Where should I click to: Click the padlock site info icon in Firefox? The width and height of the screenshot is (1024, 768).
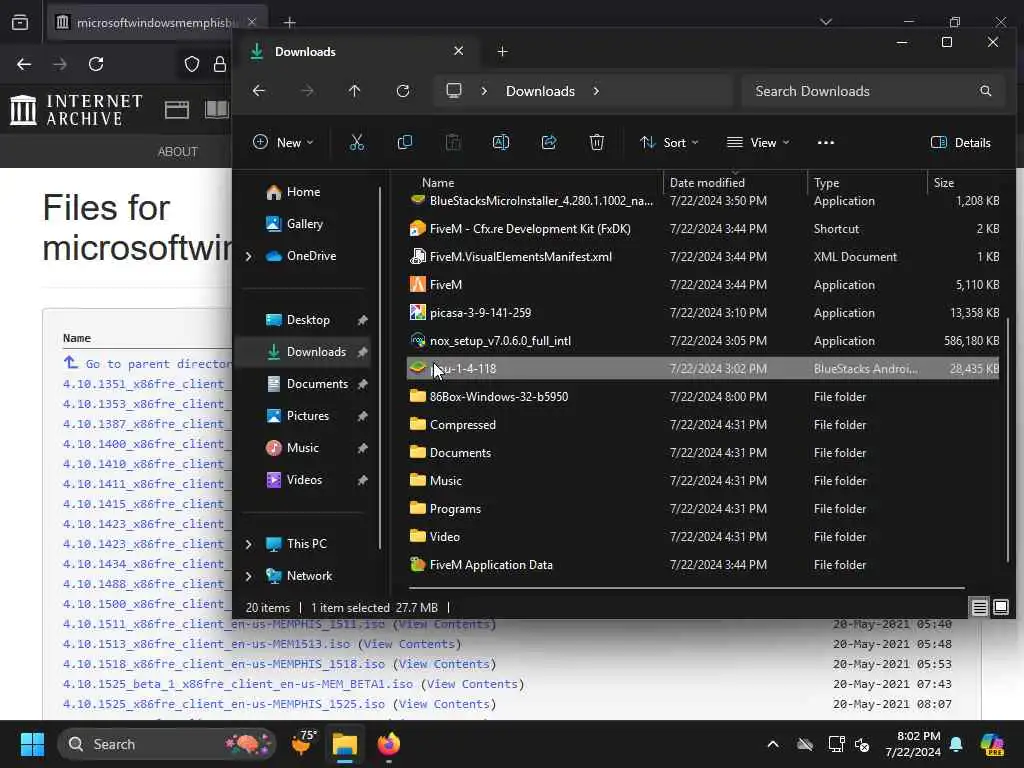(x=220, y=64)
